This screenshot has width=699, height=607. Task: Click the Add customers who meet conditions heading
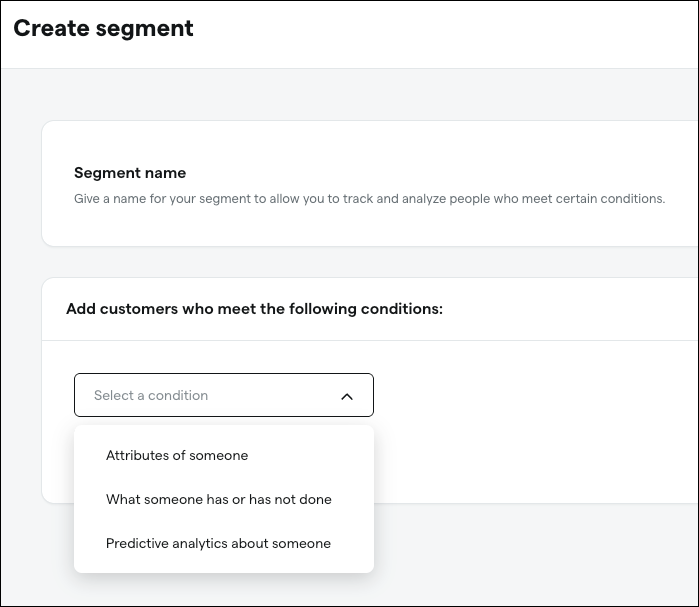click(255, 309)
